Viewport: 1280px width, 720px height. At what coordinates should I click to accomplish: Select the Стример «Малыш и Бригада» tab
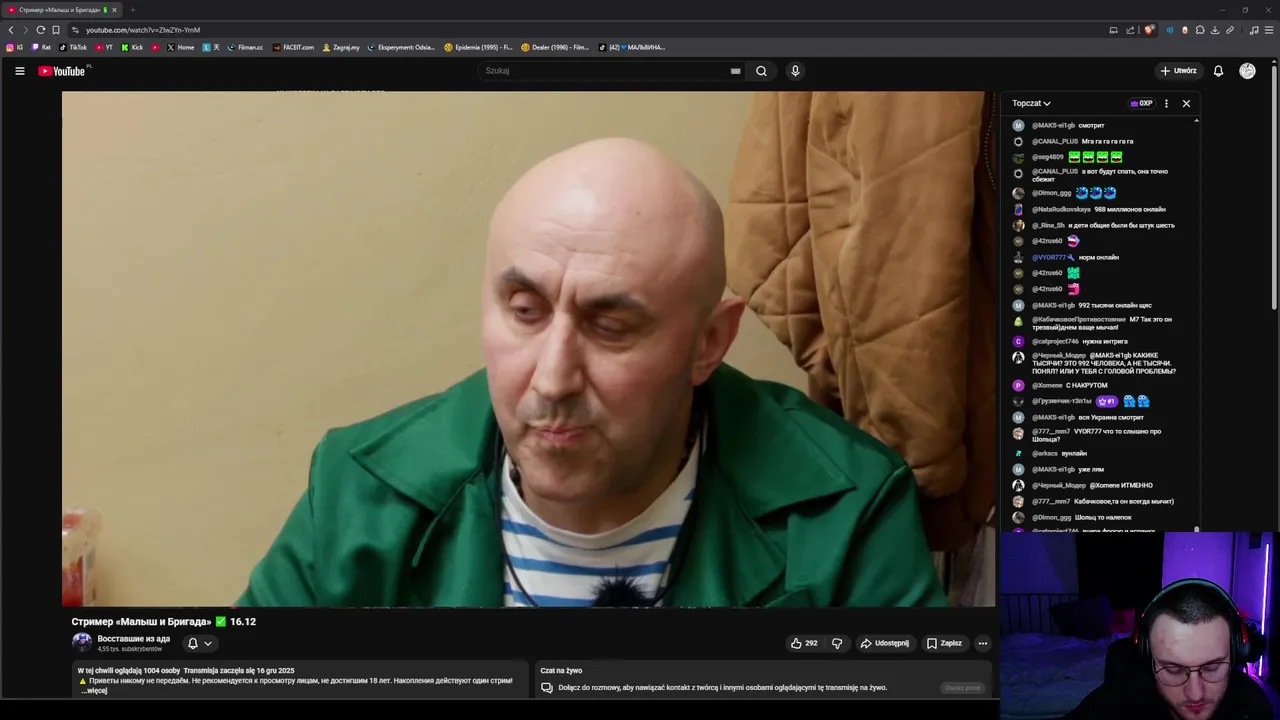[63, 10]
